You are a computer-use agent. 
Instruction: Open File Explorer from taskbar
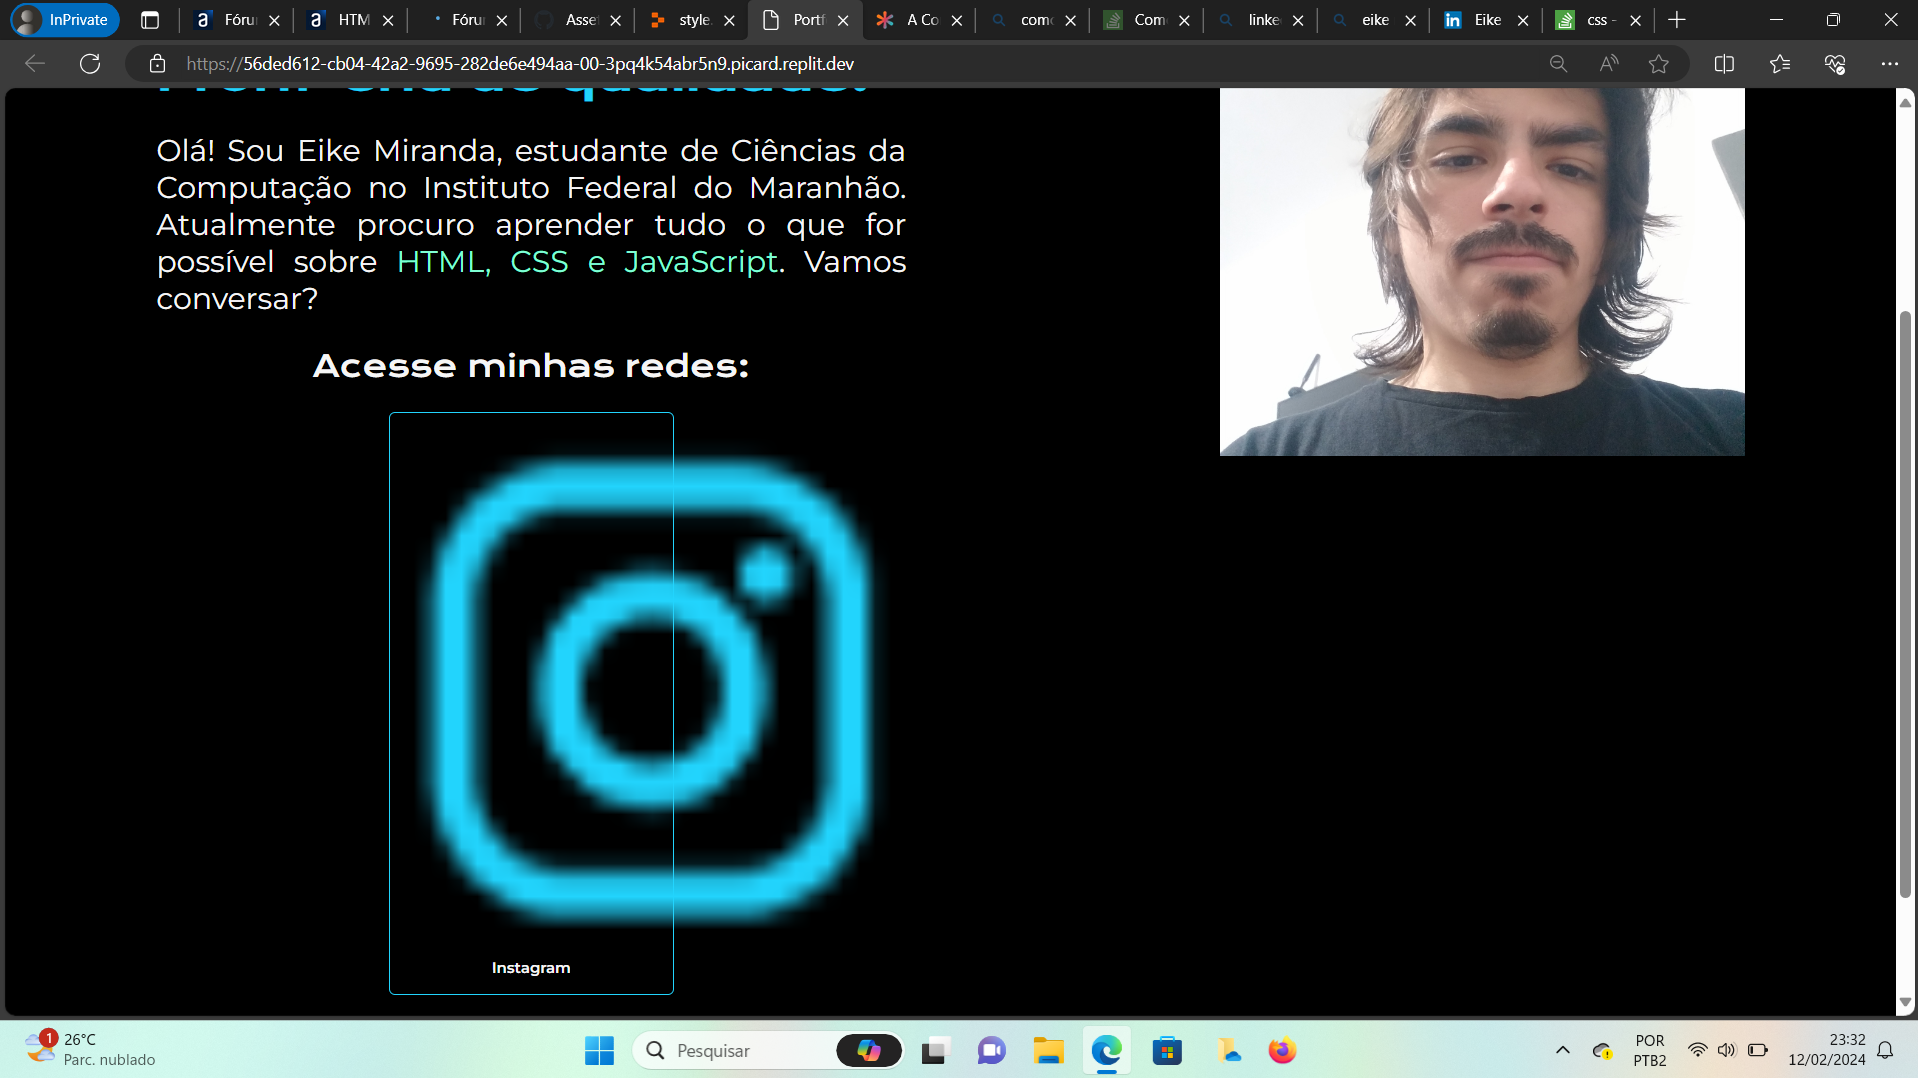pos(1048,1051)
